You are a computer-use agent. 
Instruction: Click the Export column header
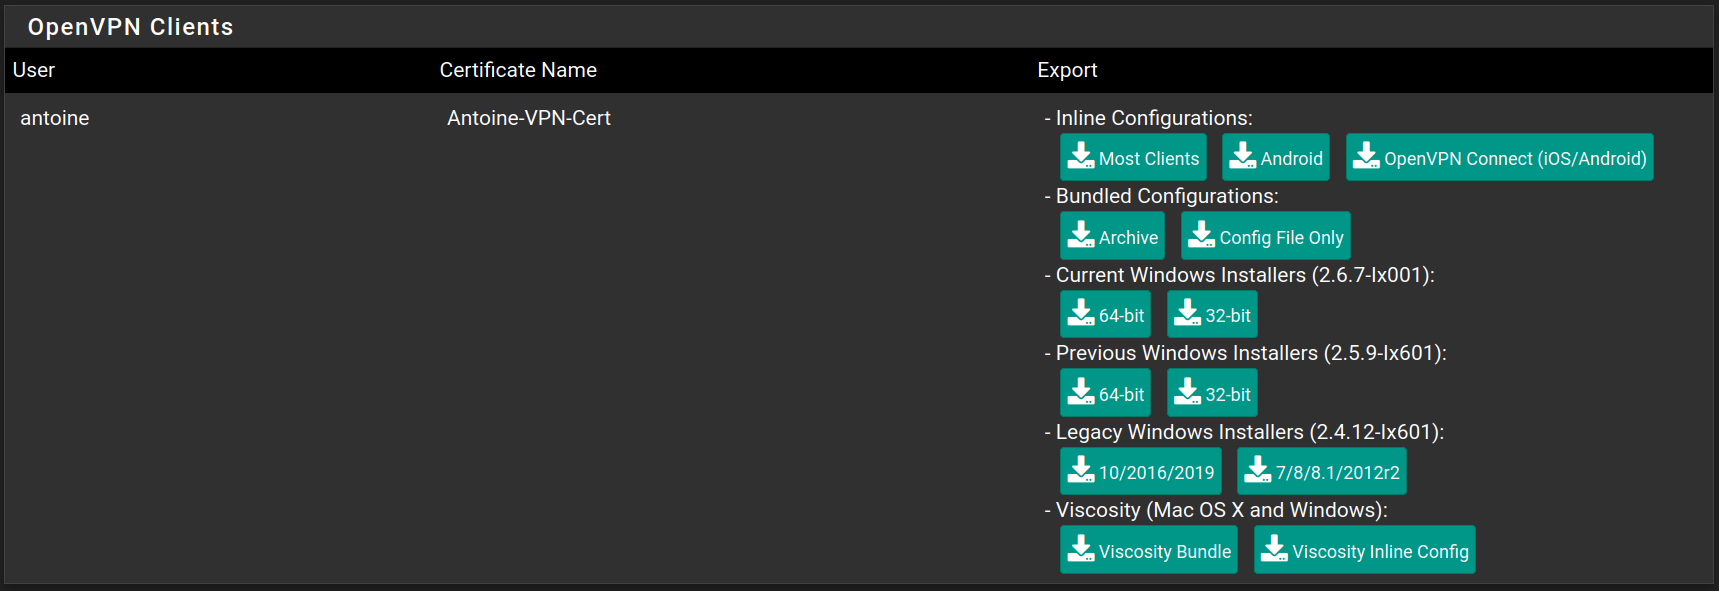click(1067, 70)
